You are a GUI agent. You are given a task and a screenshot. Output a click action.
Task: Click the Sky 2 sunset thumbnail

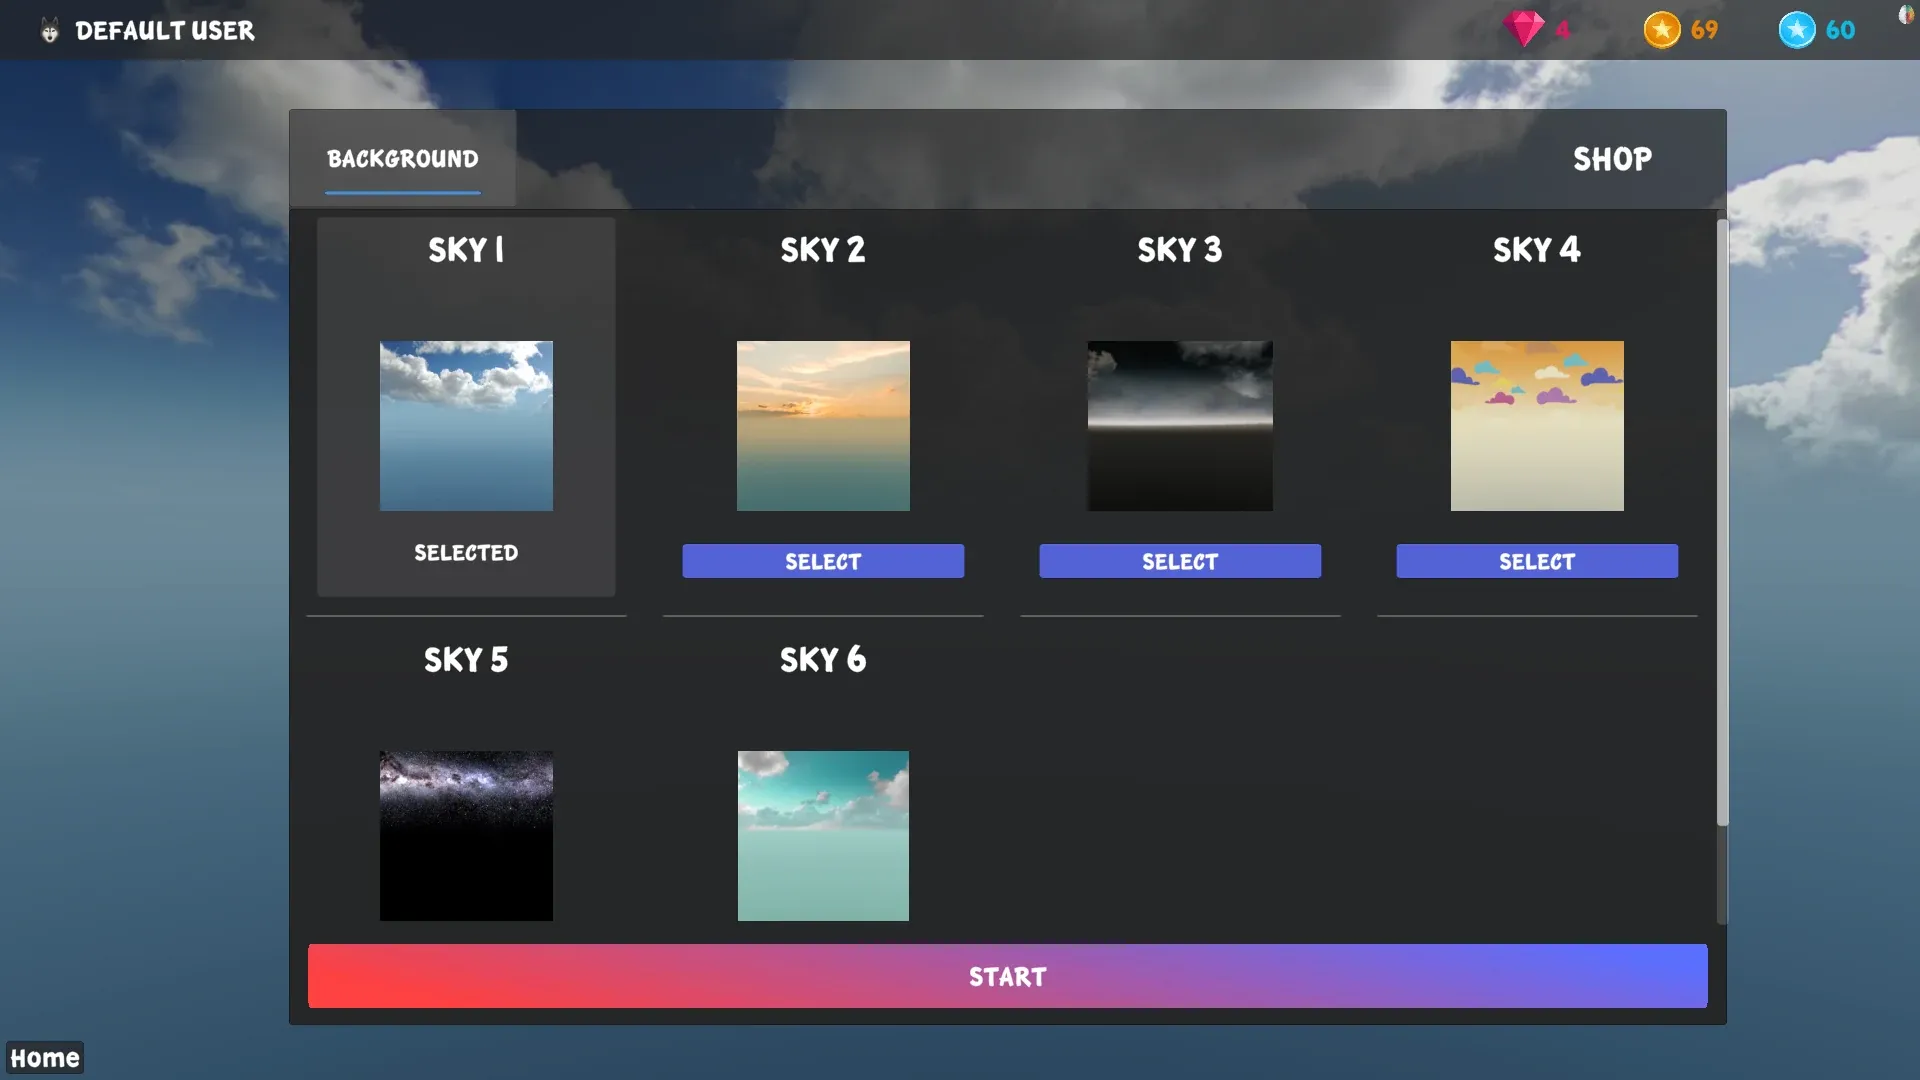pyautogui.click(x=823, y=426)
